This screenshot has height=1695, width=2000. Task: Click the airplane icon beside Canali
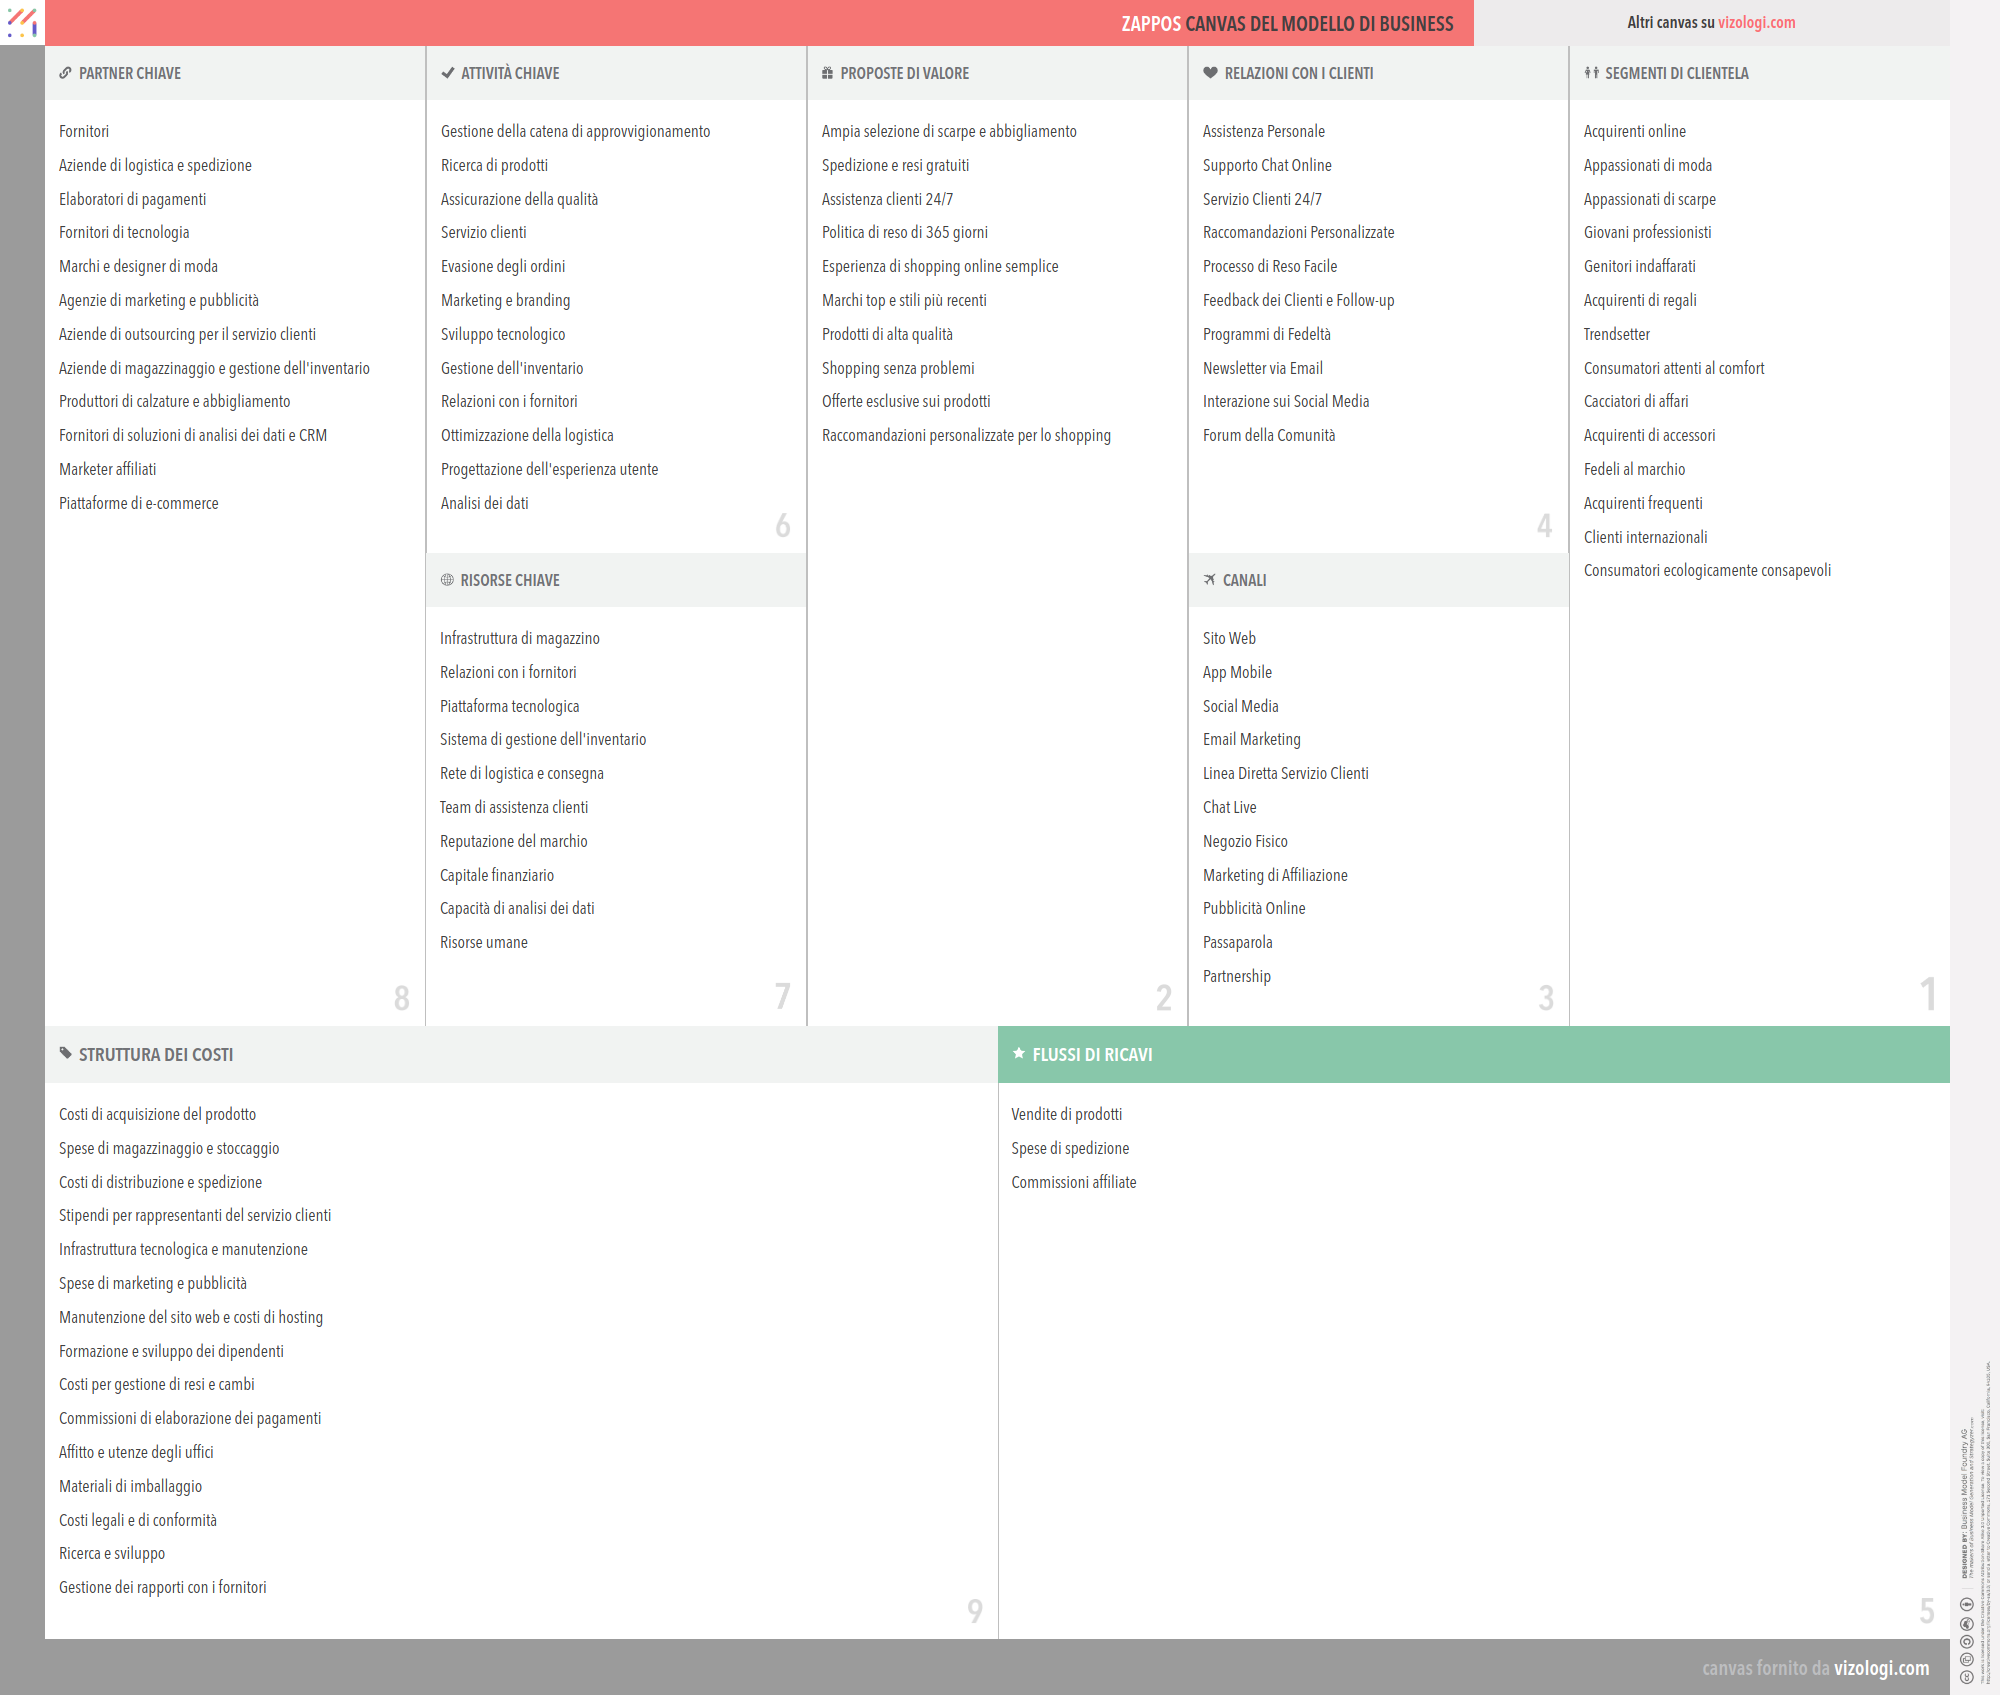click(1210, 580)
